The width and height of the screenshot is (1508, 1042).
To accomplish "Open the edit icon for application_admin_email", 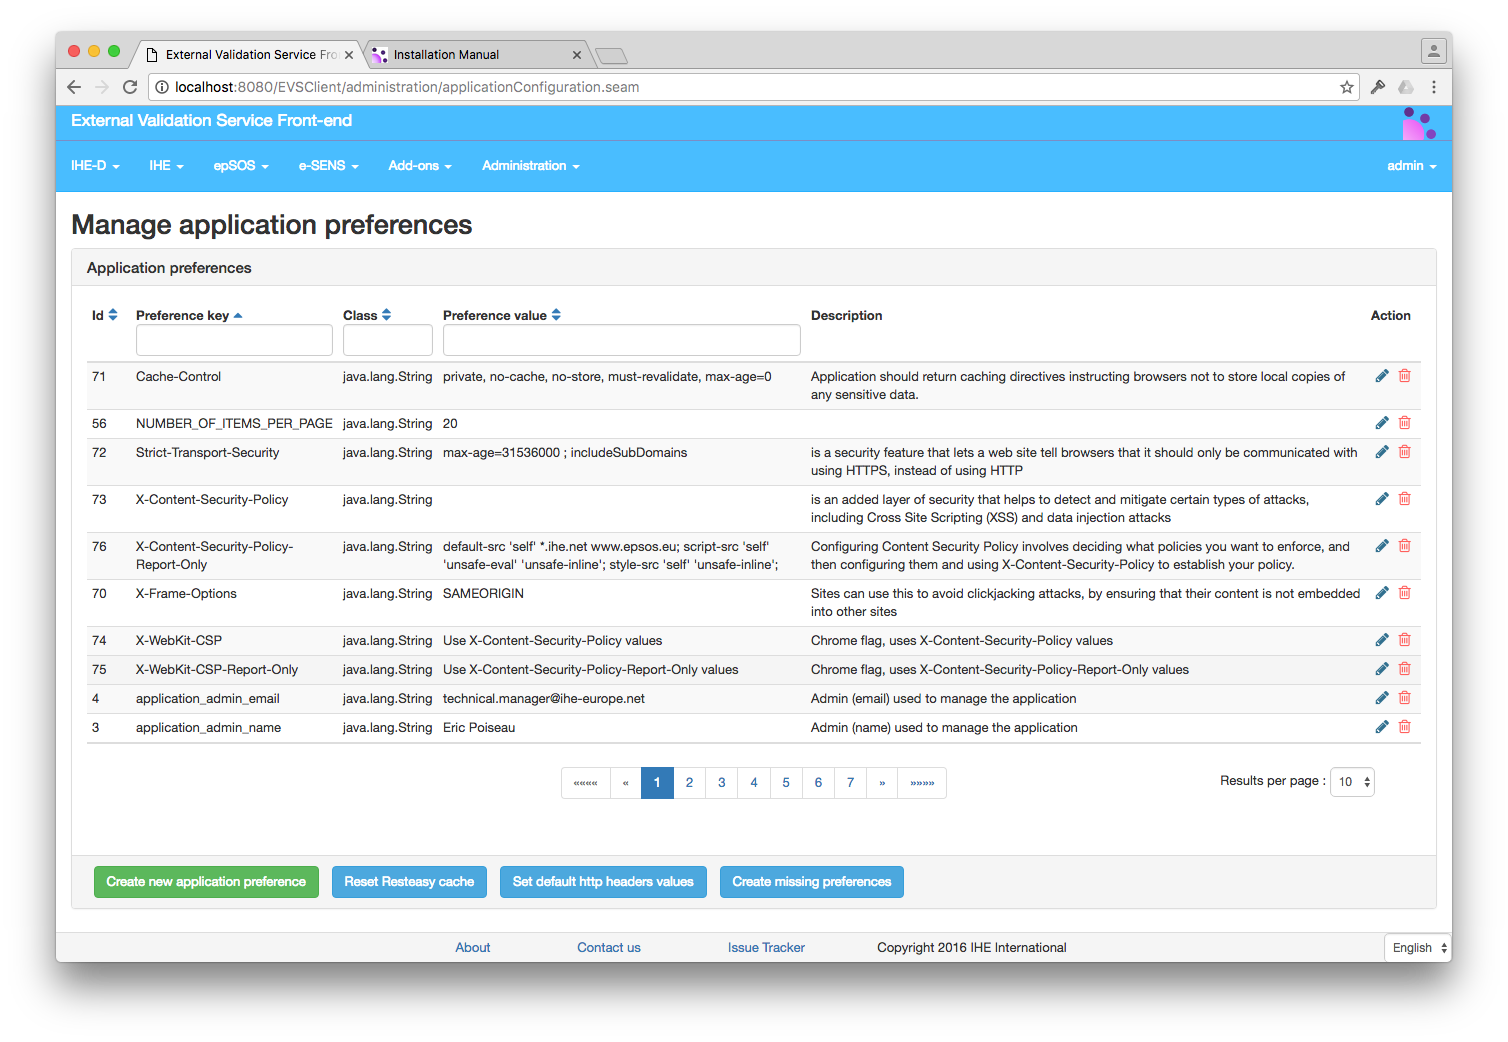I will [1382, 697].
